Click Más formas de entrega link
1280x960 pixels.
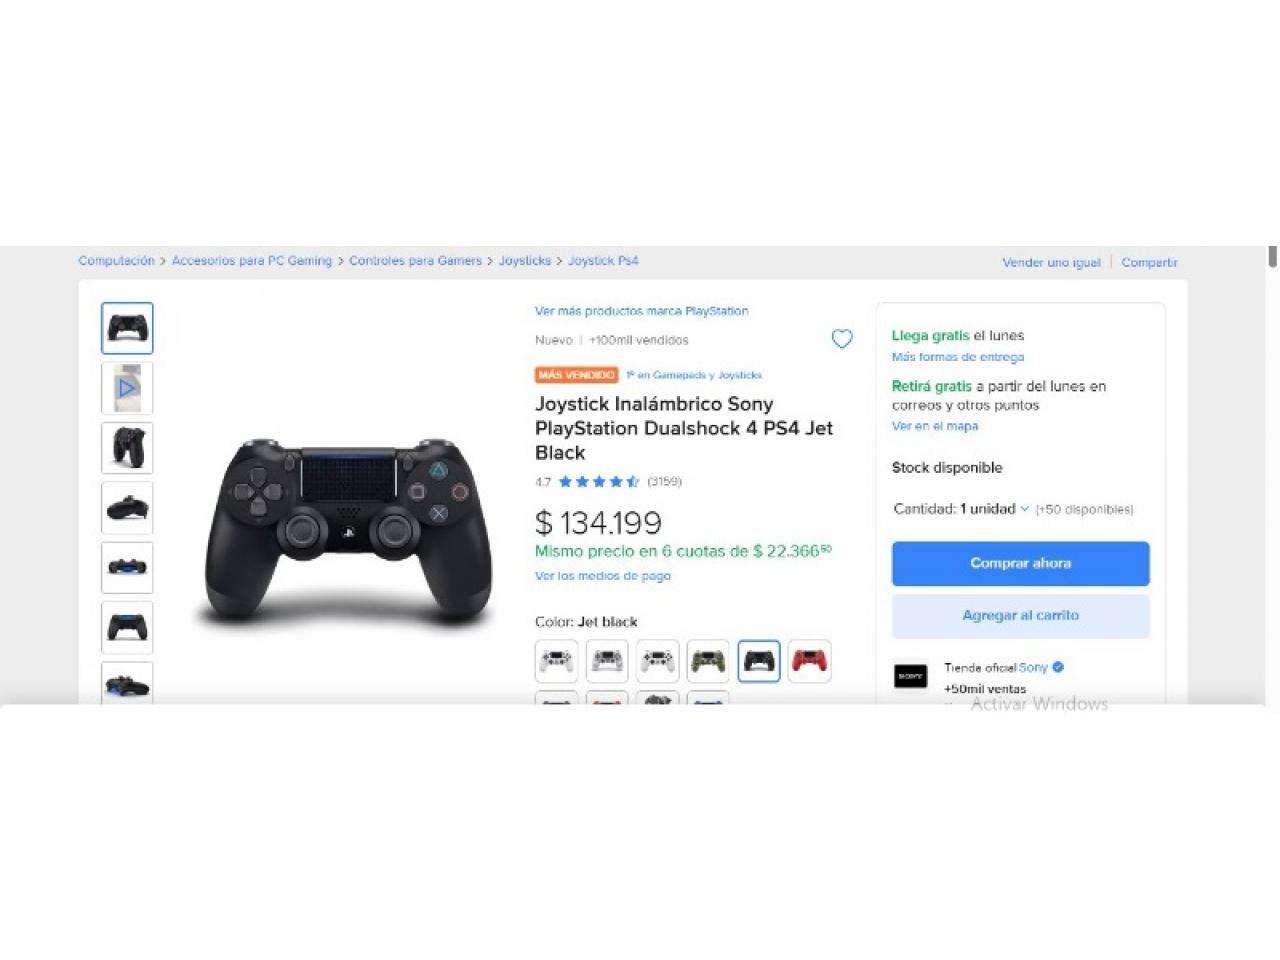[x=958, y=357]
